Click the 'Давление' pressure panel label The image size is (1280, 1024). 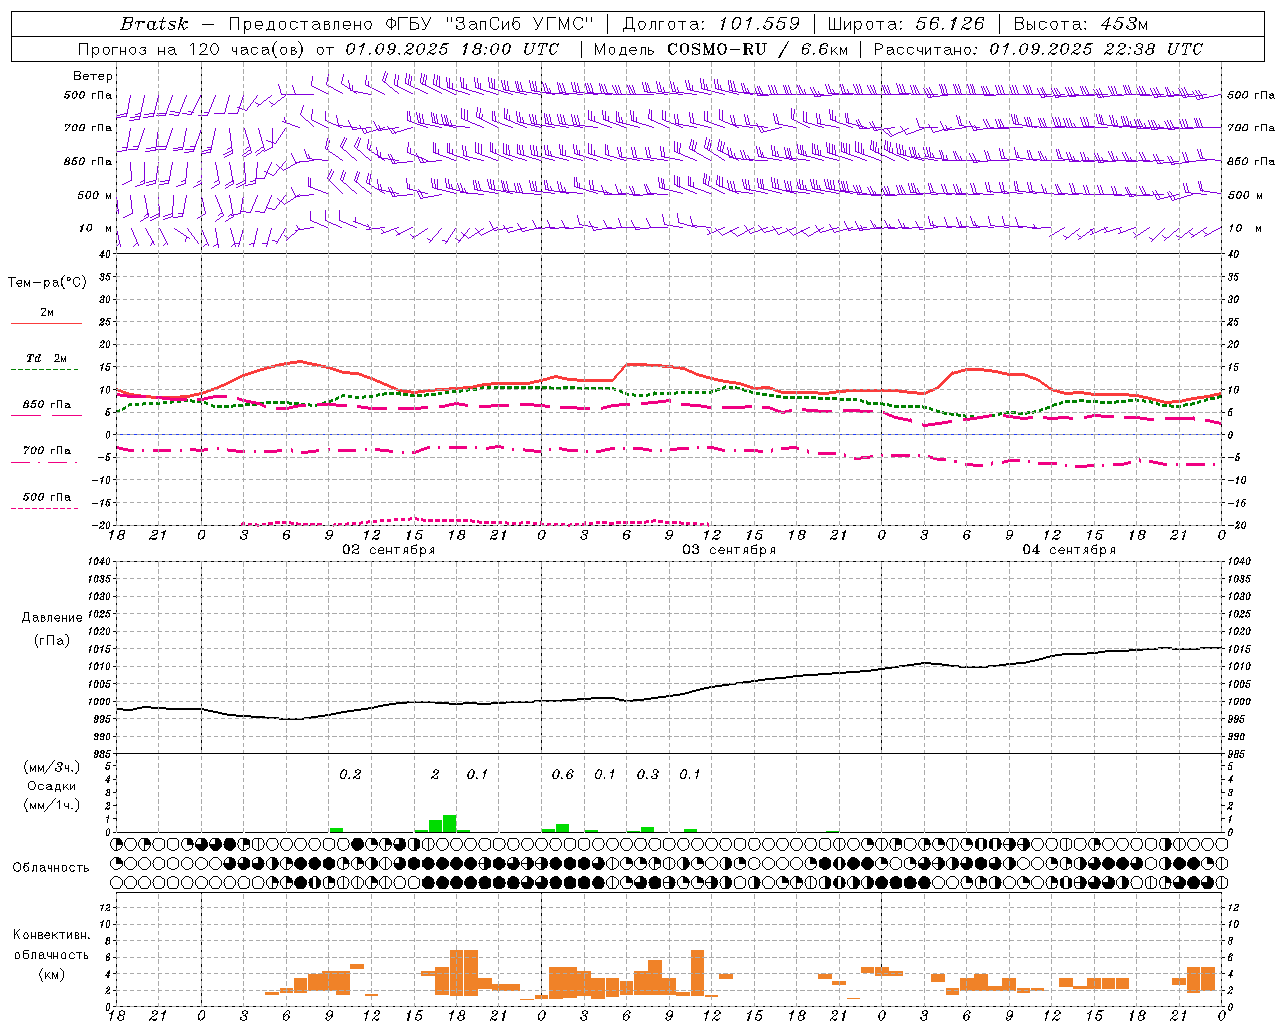click(51, 618)
